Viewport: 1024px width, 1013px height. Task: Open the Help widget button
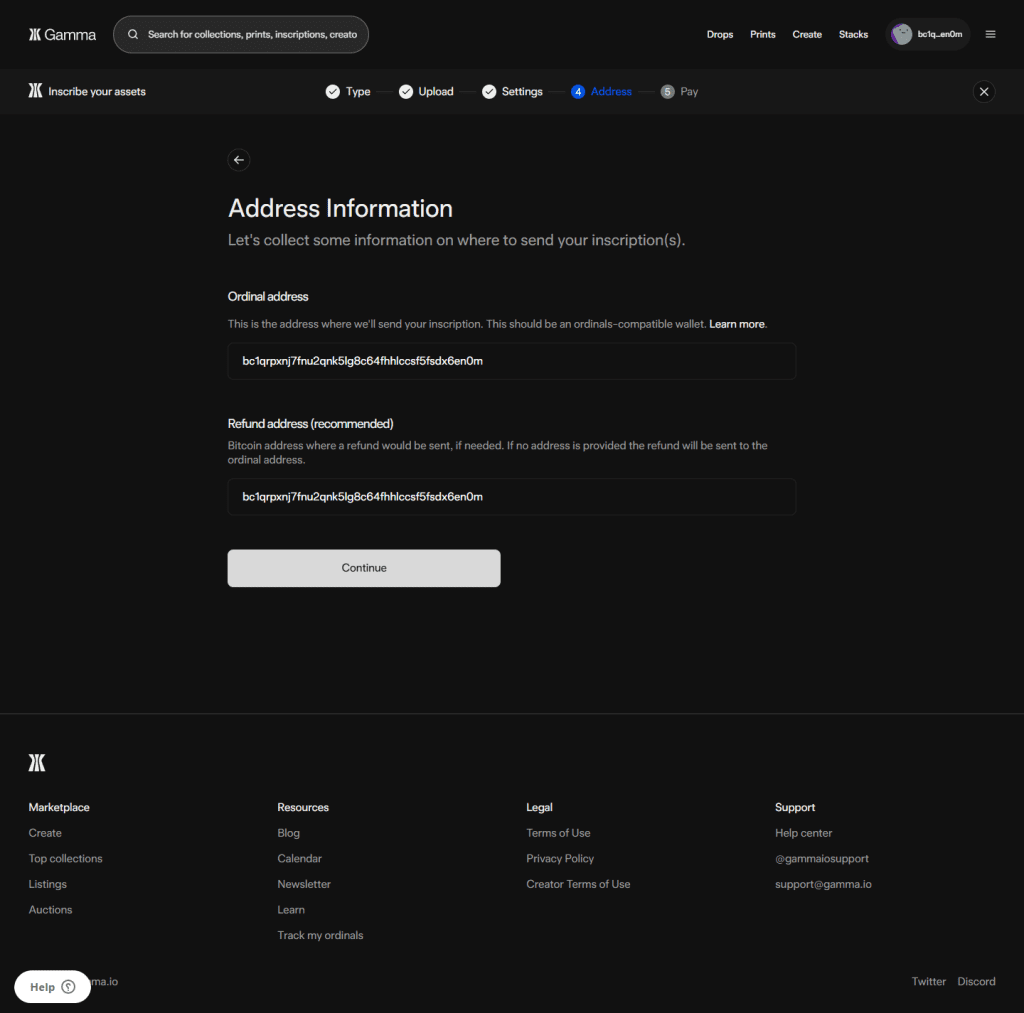(52, 987)
